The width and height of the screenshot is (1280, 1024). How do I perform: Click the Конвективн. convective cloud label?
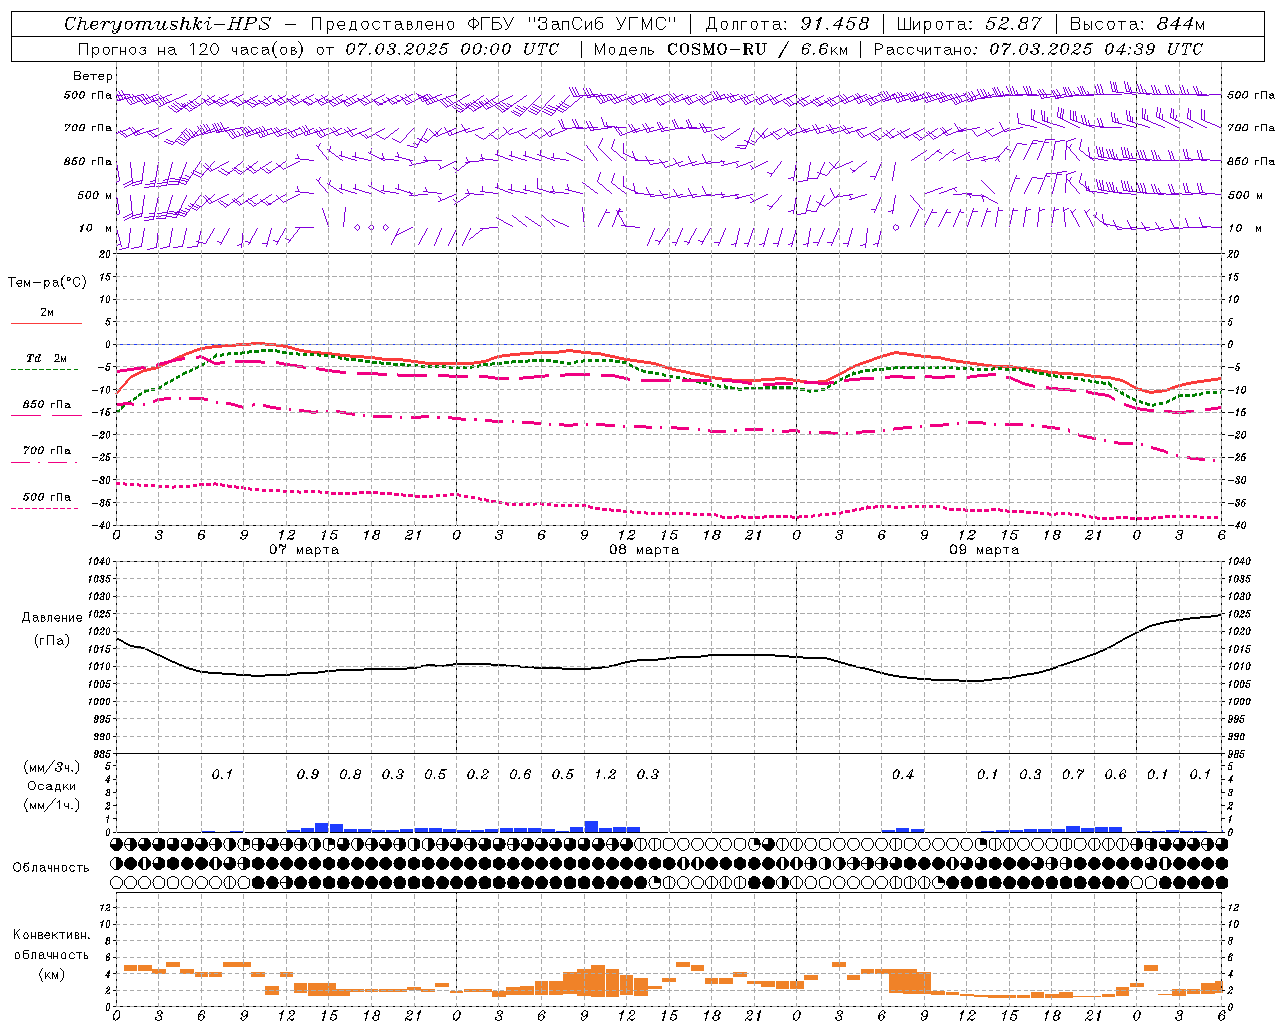[51, 935]
